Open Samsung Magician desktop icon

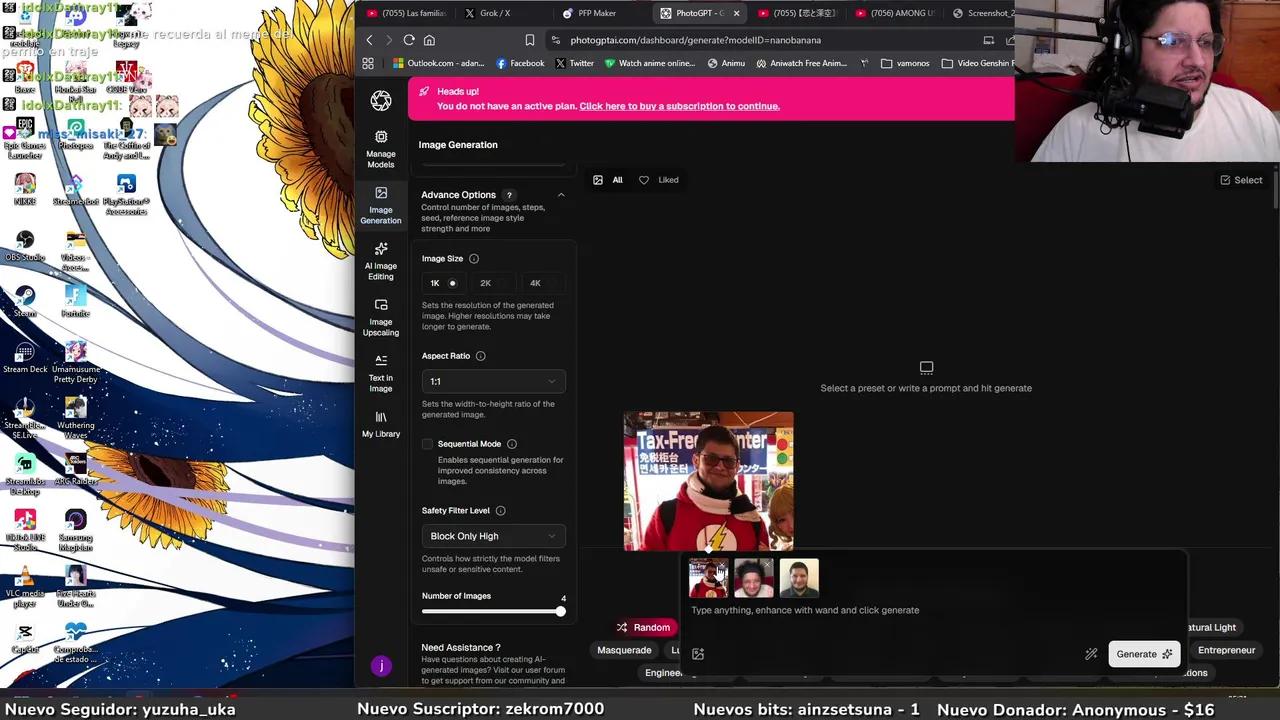pos(76,530)
